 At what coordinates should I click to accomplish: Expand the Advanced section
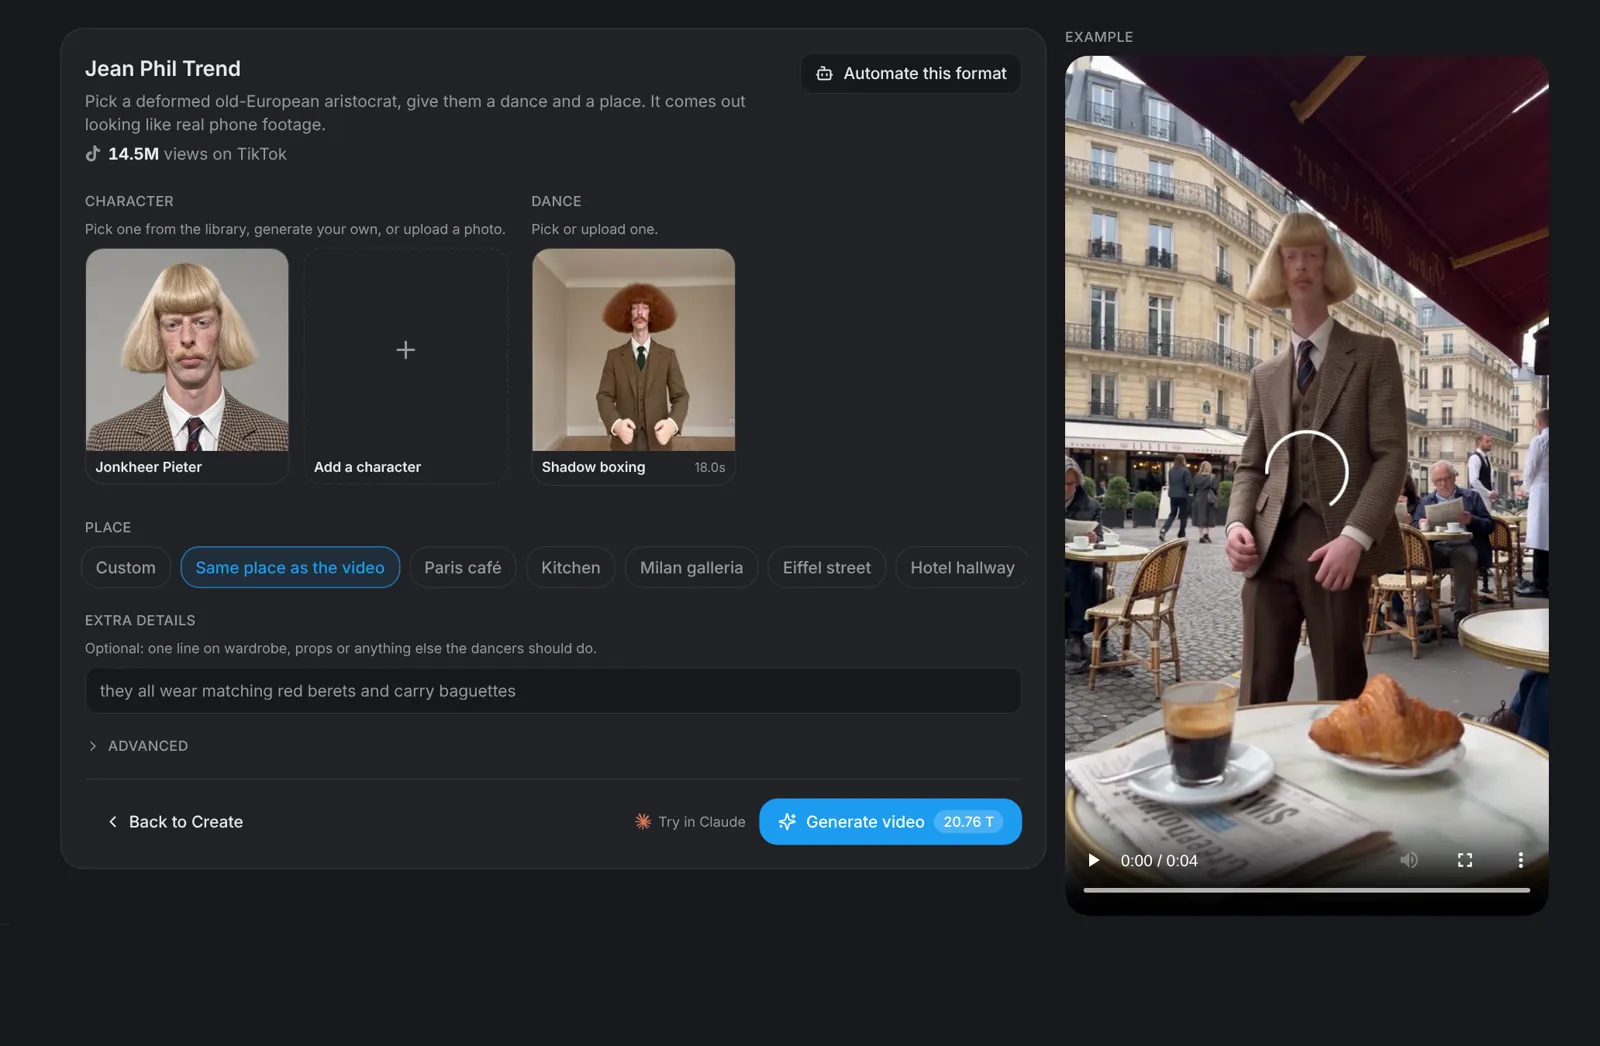pos(138,746)
